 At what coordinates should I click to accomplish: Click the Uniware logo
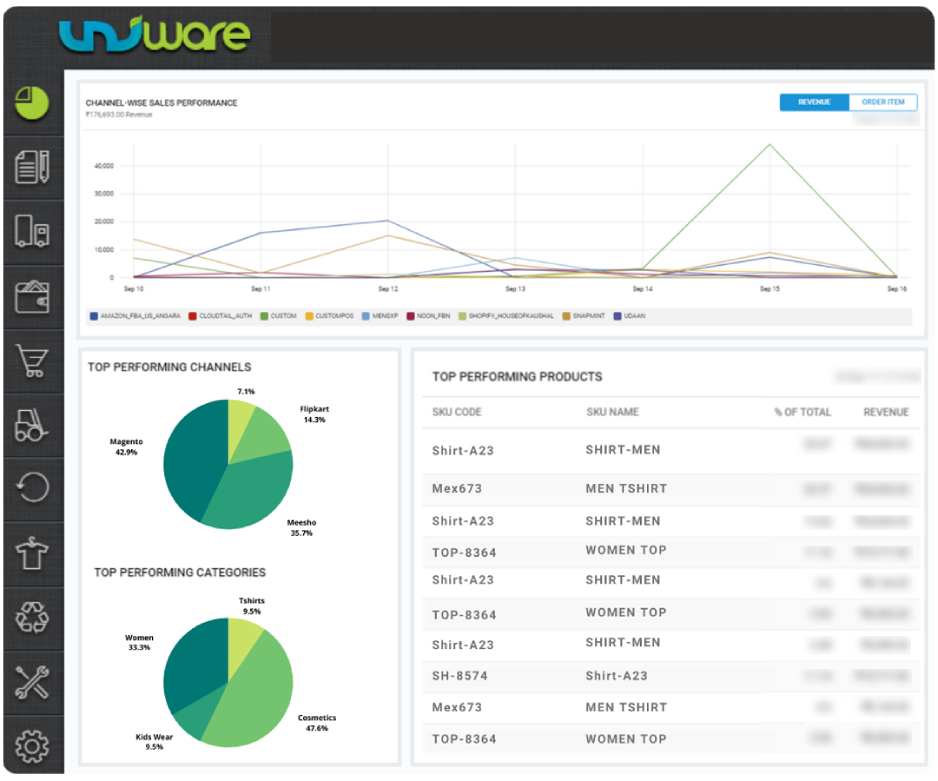tap(154, 35)
